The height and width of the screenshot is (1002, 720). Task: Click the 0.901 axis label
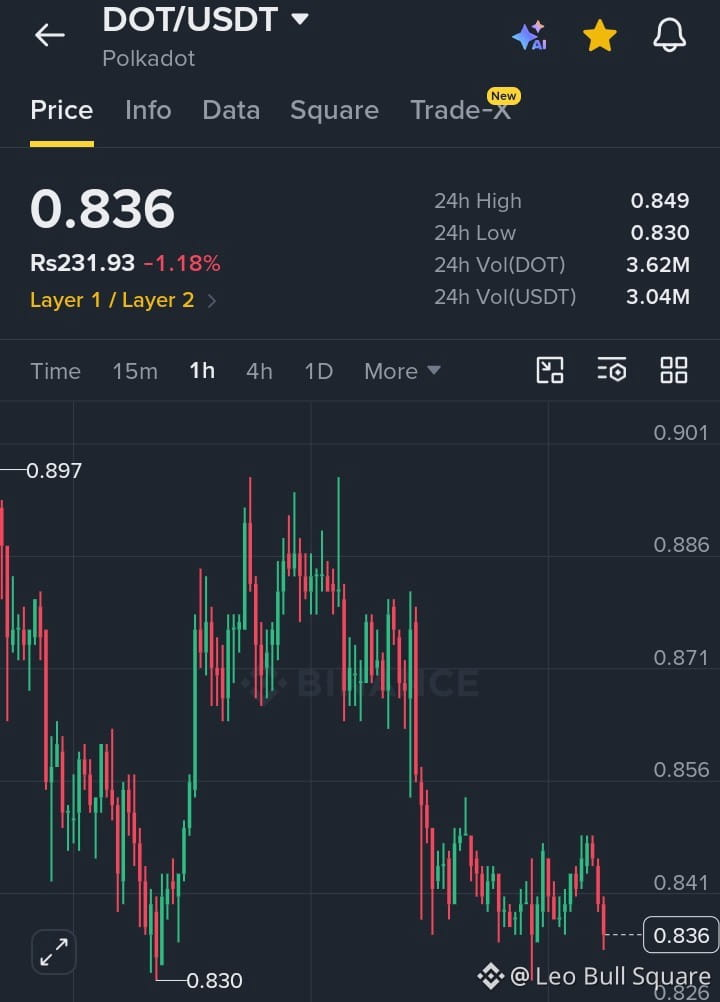tap(680, 433)
